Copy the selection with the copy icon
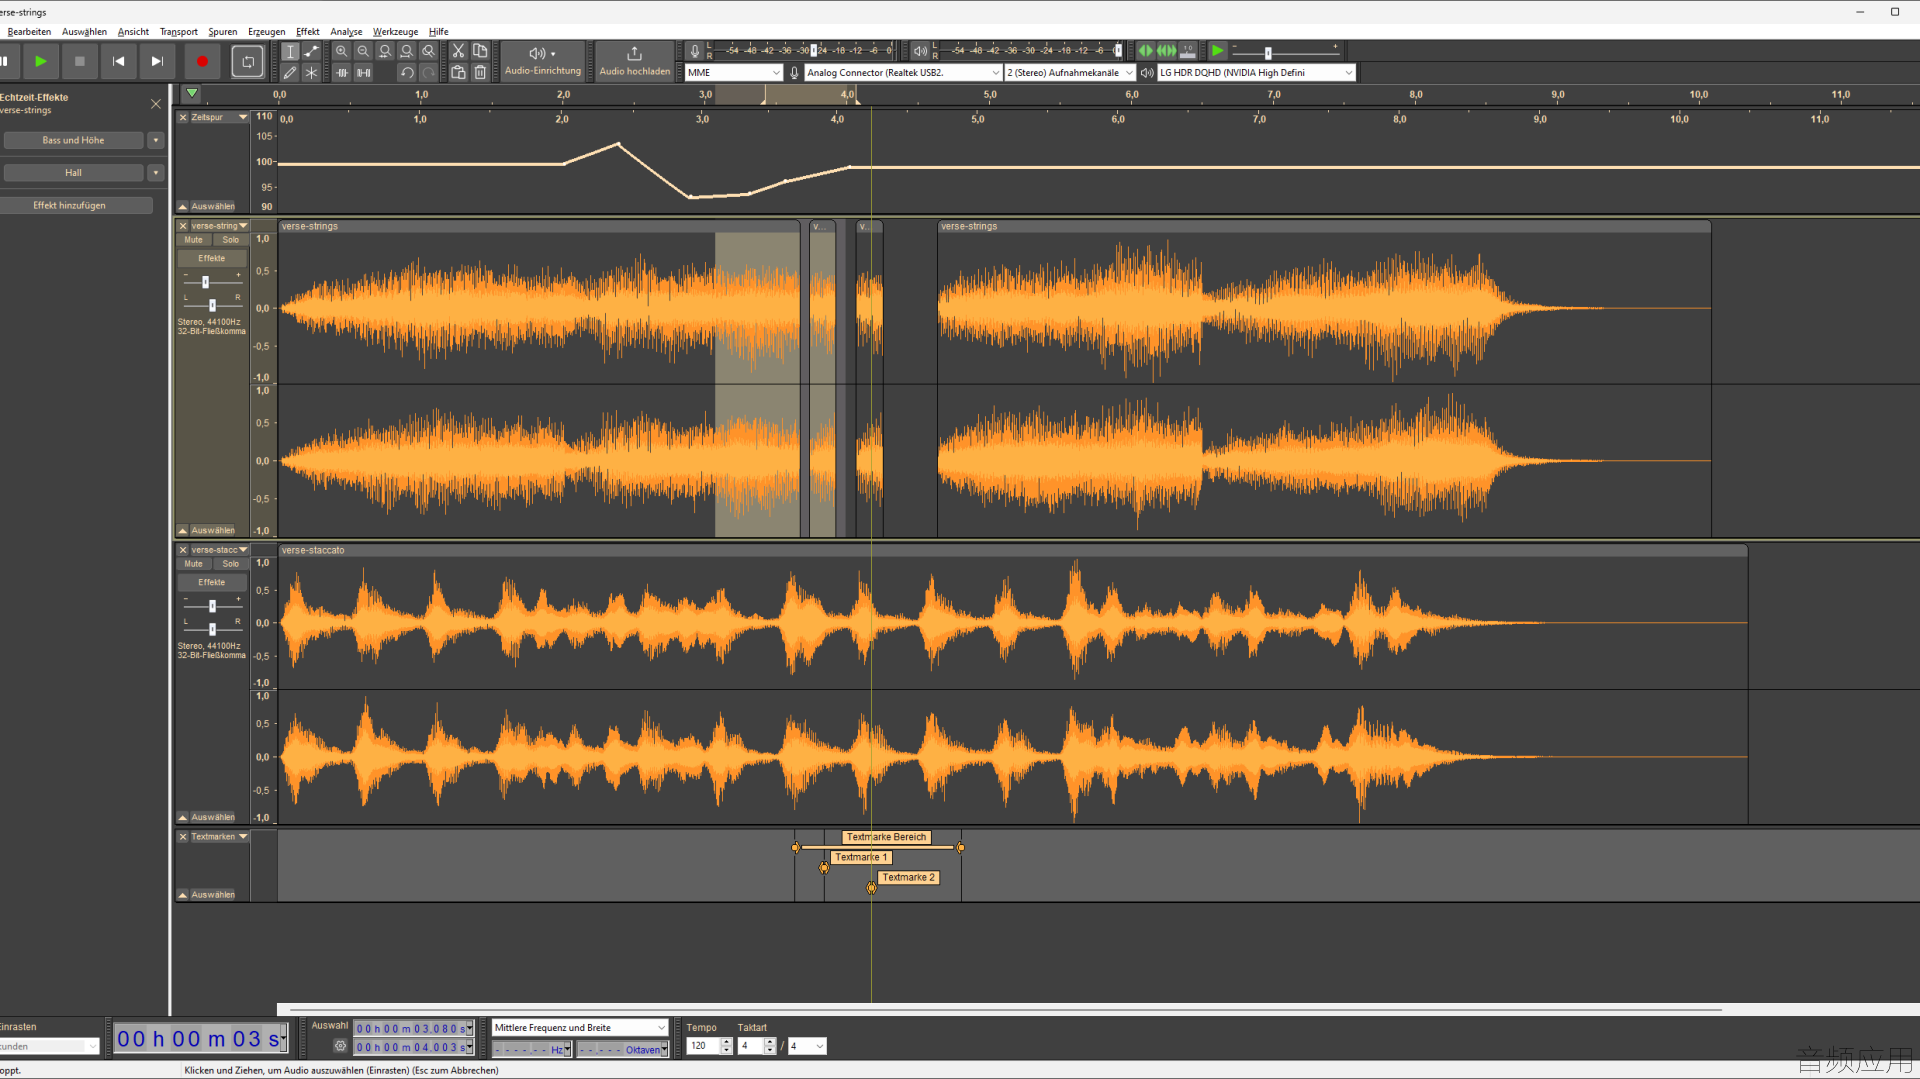 point(480,51)
